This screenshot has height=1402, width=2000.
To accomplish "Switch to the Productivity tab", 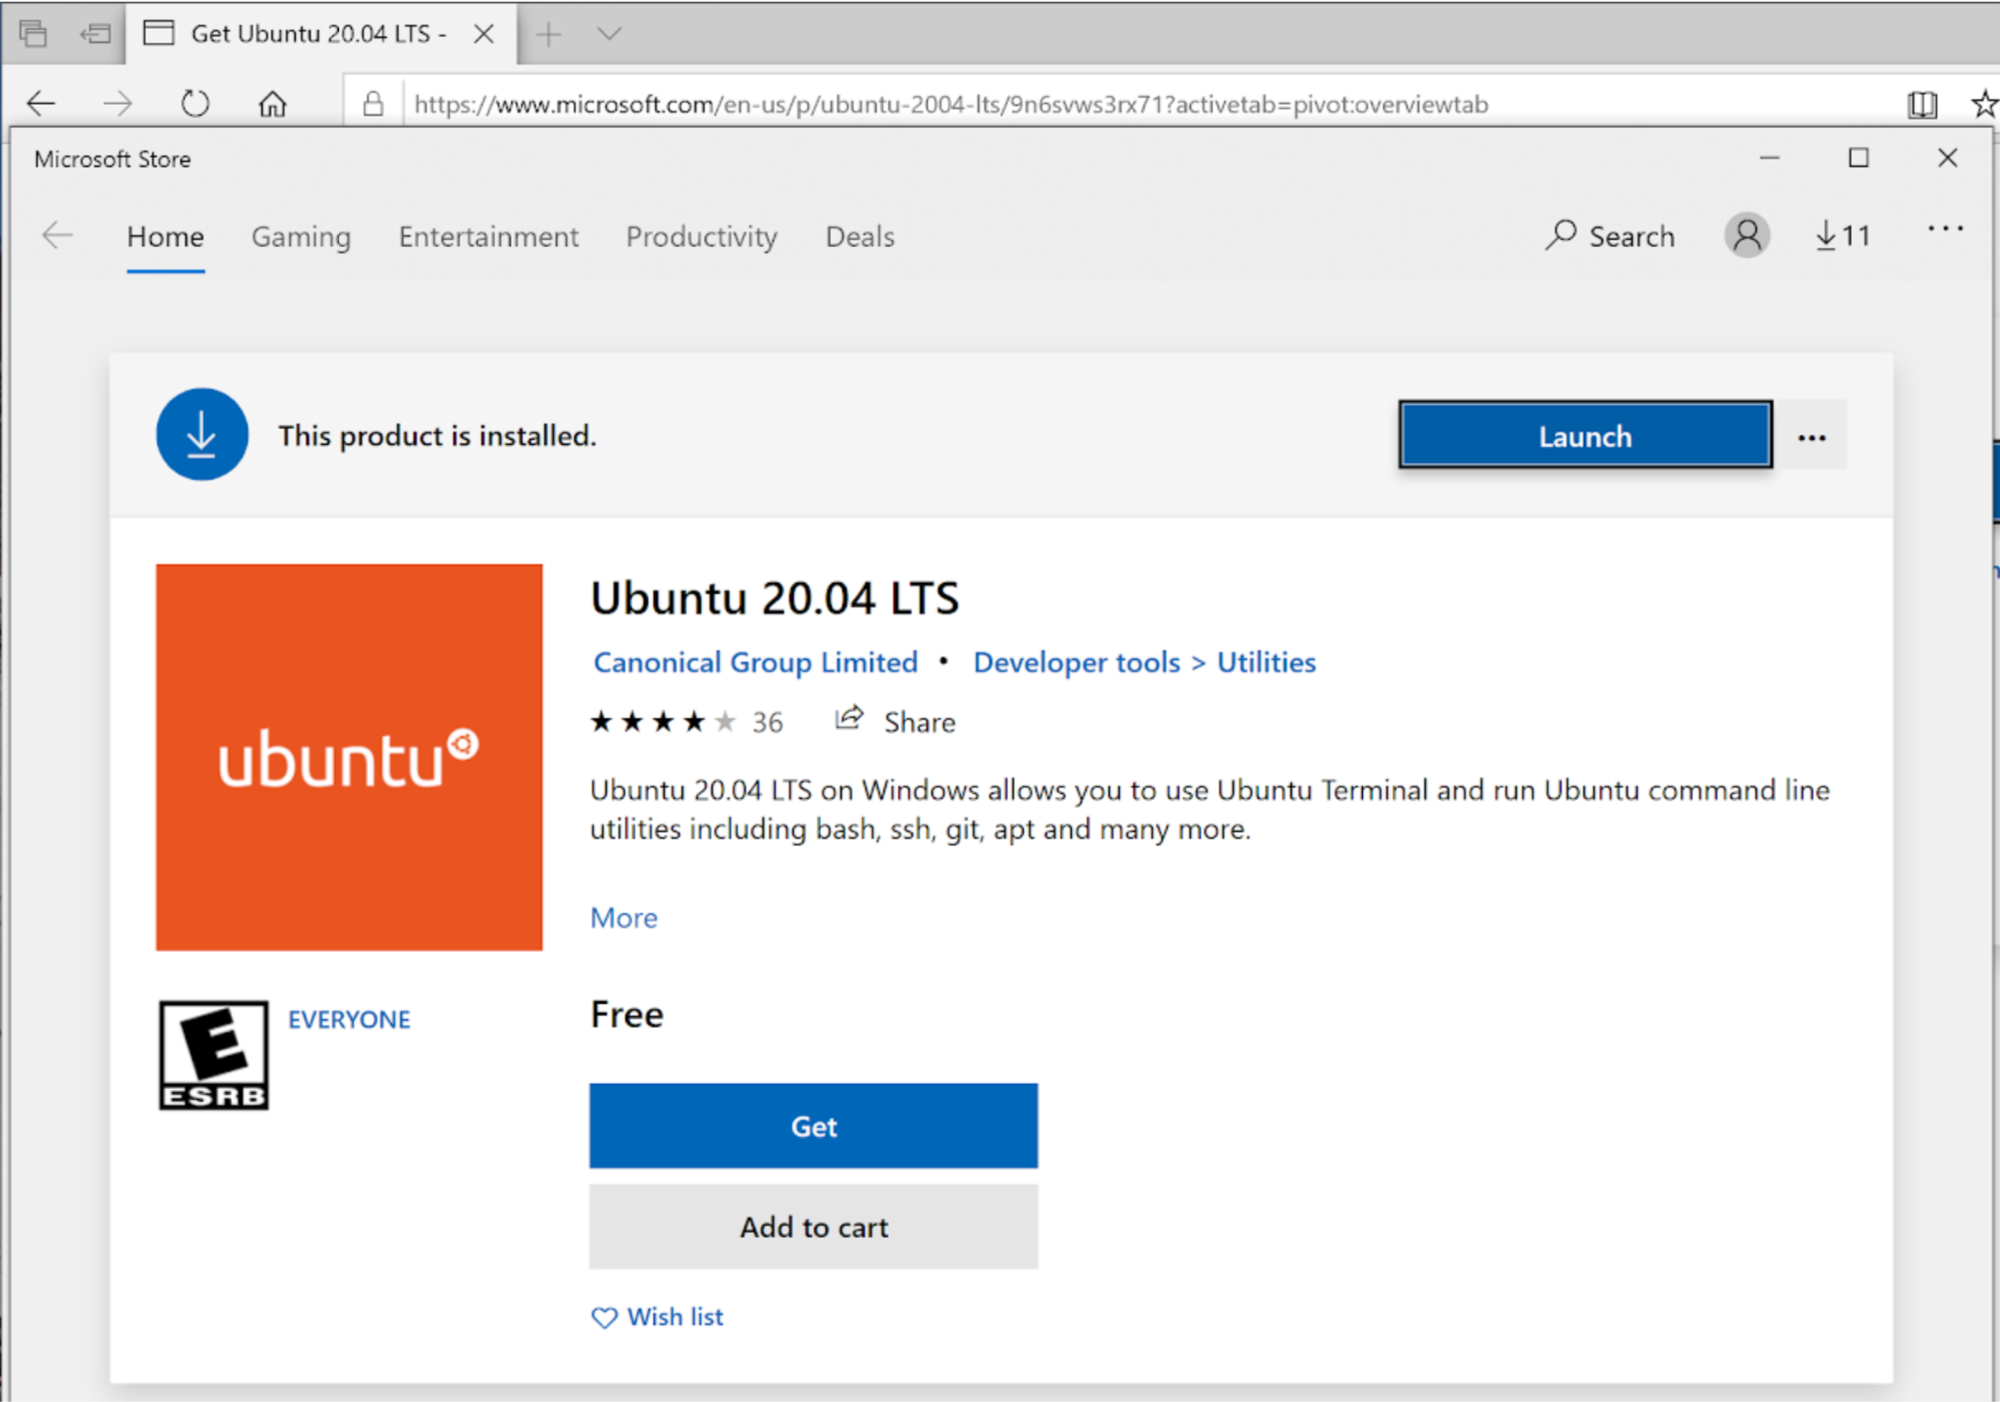I will coord(701,237).
